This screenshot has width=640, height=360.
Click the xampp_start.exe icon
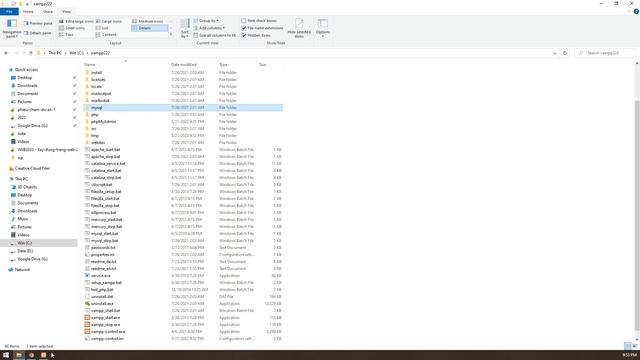pos(87,318)
